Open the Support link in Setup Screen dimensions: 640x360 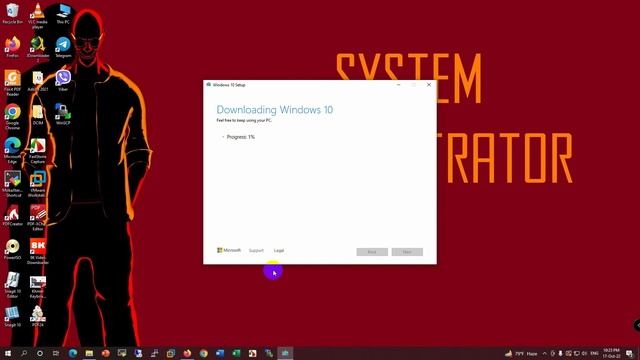(x=256, y=250)
